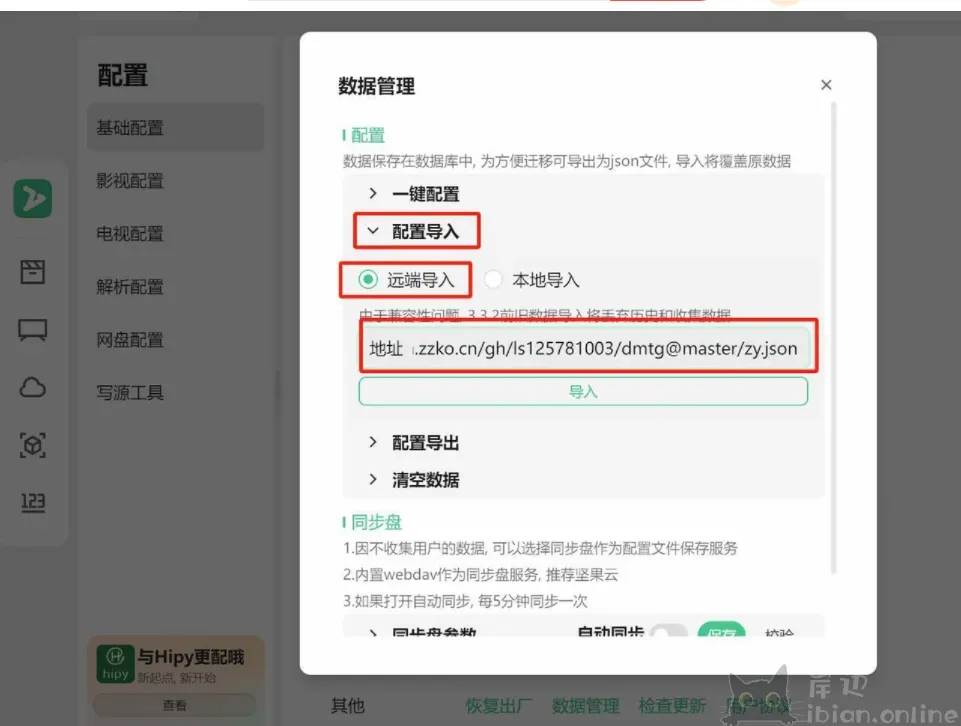
Task: Expand the 配置导出 section
Action: coord(425,443)
